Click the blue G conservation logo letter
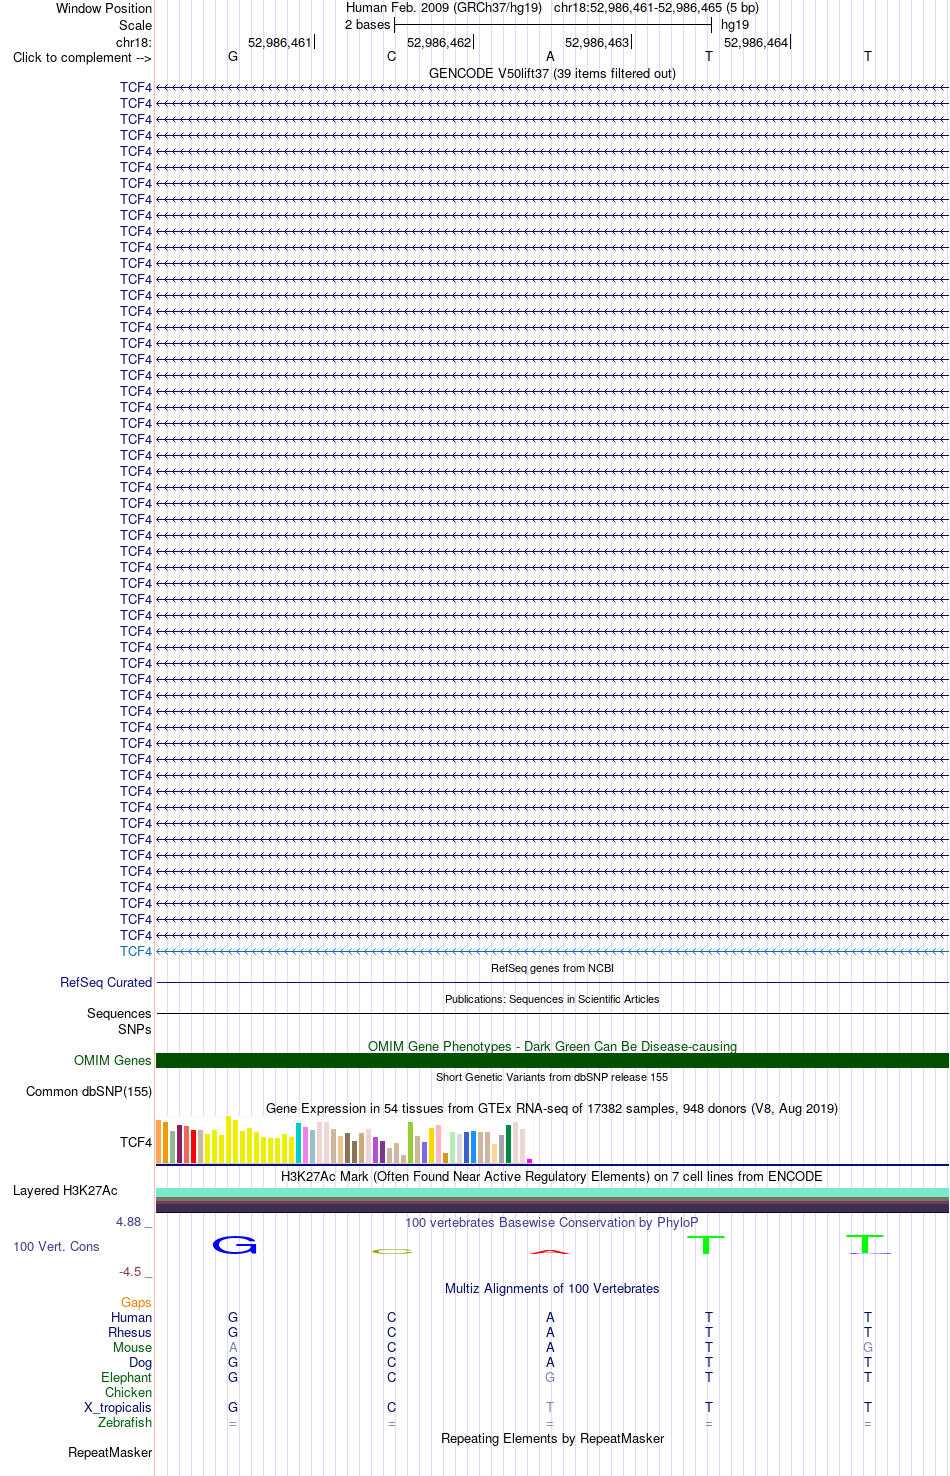Viewport: 950px width, 1476px height. point(235,1245)
